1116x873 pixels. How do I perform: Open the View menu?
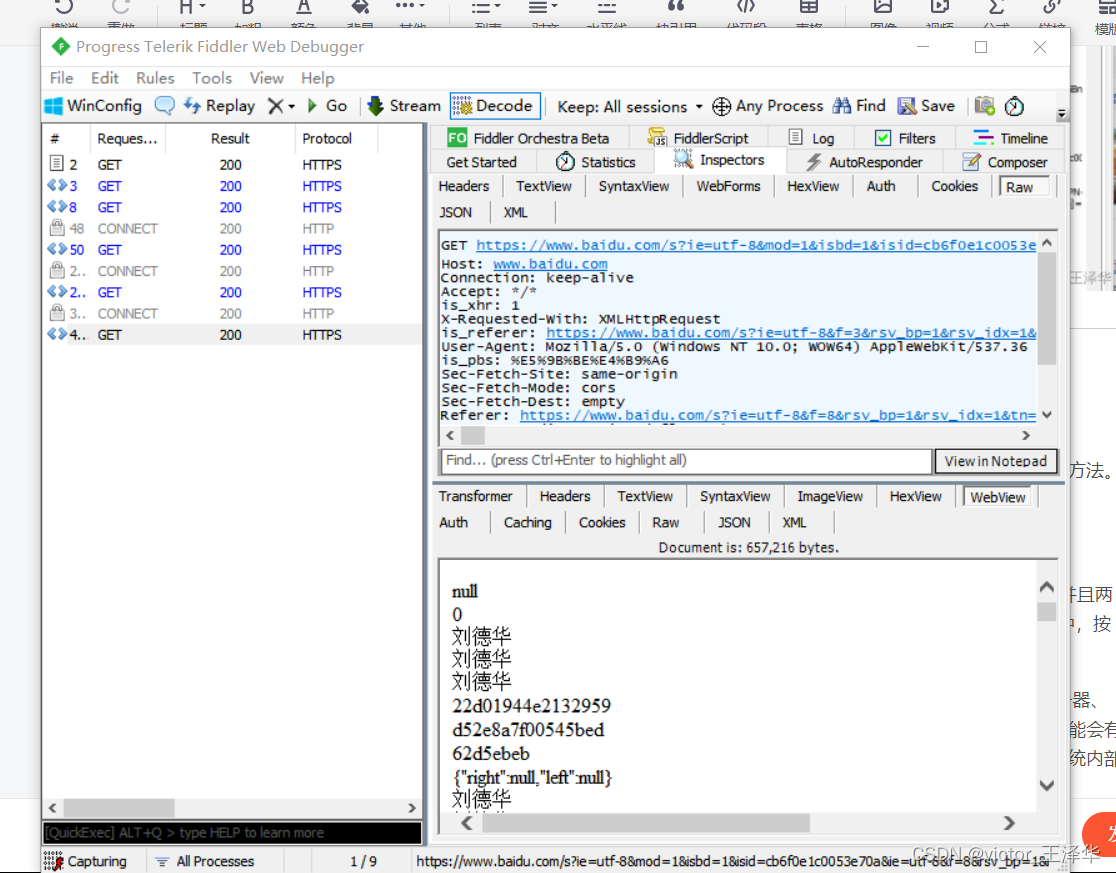pyautogui.click(x=266, y=78)
